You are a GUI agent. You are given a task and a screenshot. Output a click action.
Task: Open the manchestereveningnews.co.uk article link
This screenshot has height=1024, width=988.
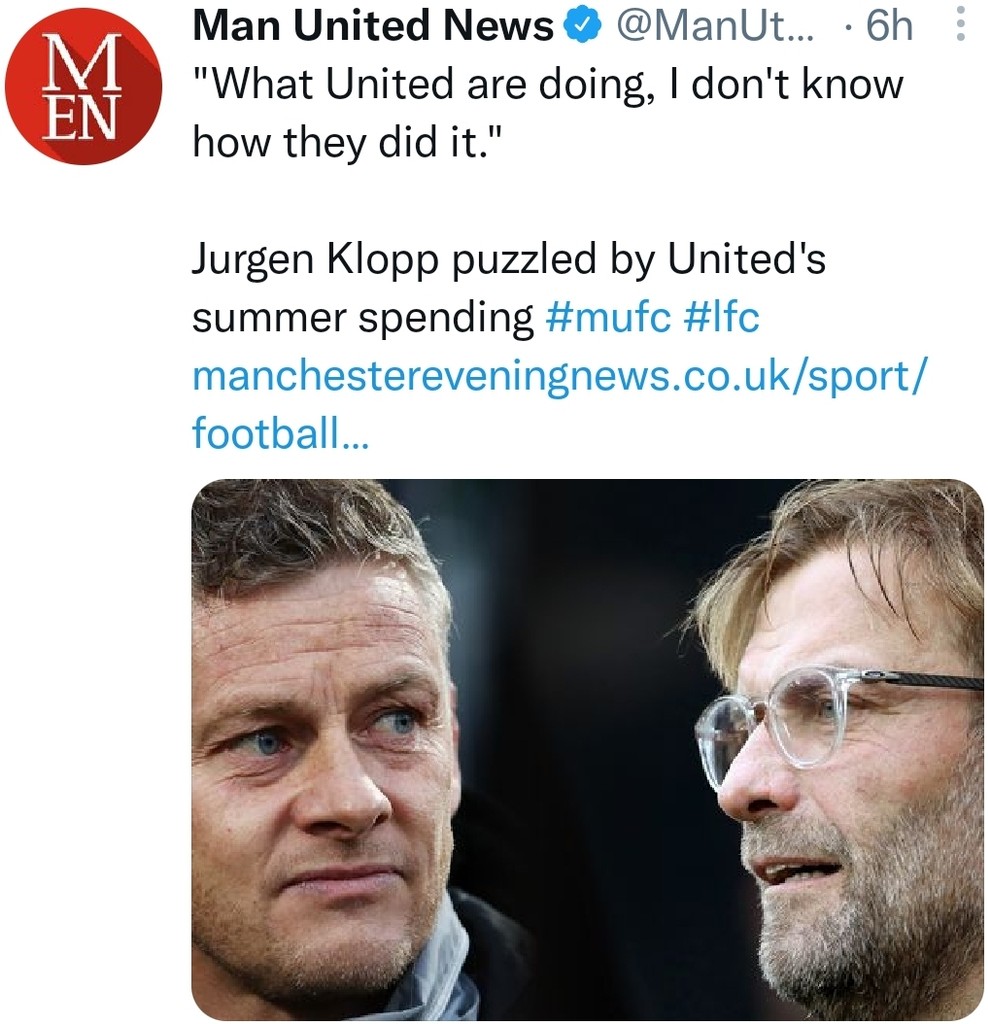pyautogui.click(x=560, y=376)
